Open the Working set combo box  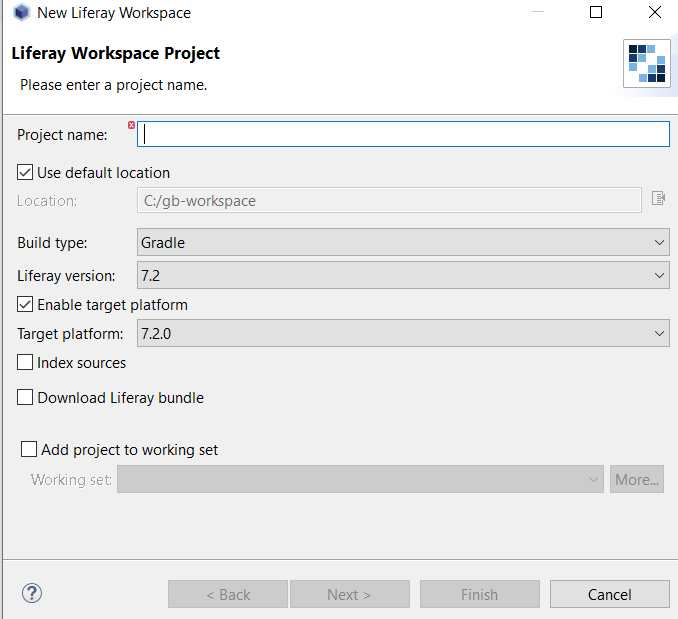(360, 479)
